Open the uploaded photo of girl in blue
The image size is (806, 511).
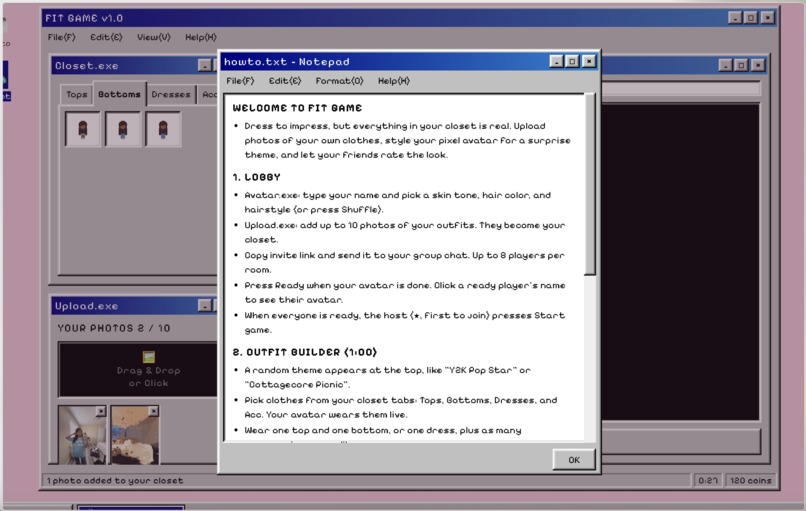(82, 435)
